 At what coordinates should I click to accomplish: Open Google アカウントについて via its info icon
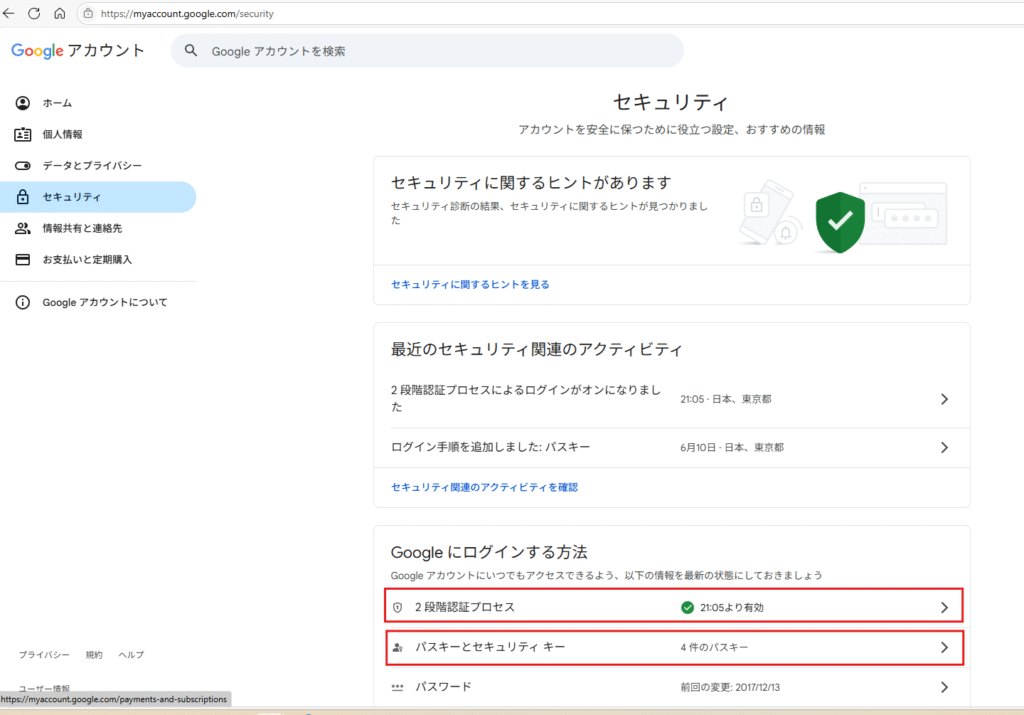(x=23, y=302)
